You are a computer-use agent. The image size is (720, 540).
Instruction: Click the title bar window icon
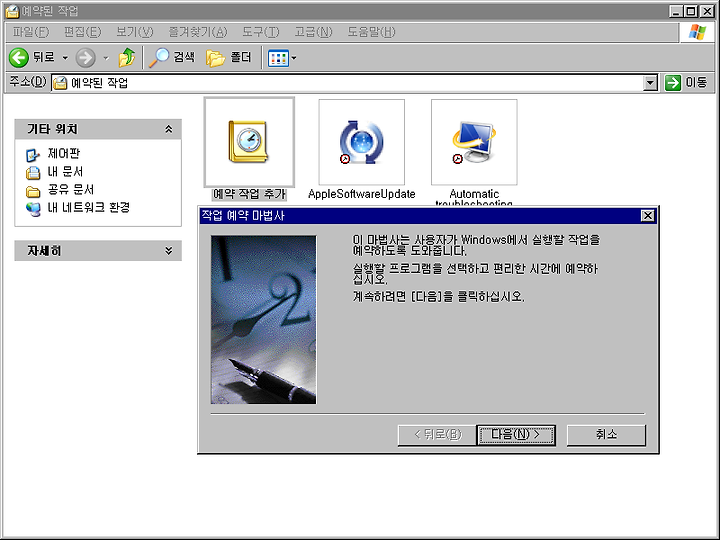click(12, 11)
